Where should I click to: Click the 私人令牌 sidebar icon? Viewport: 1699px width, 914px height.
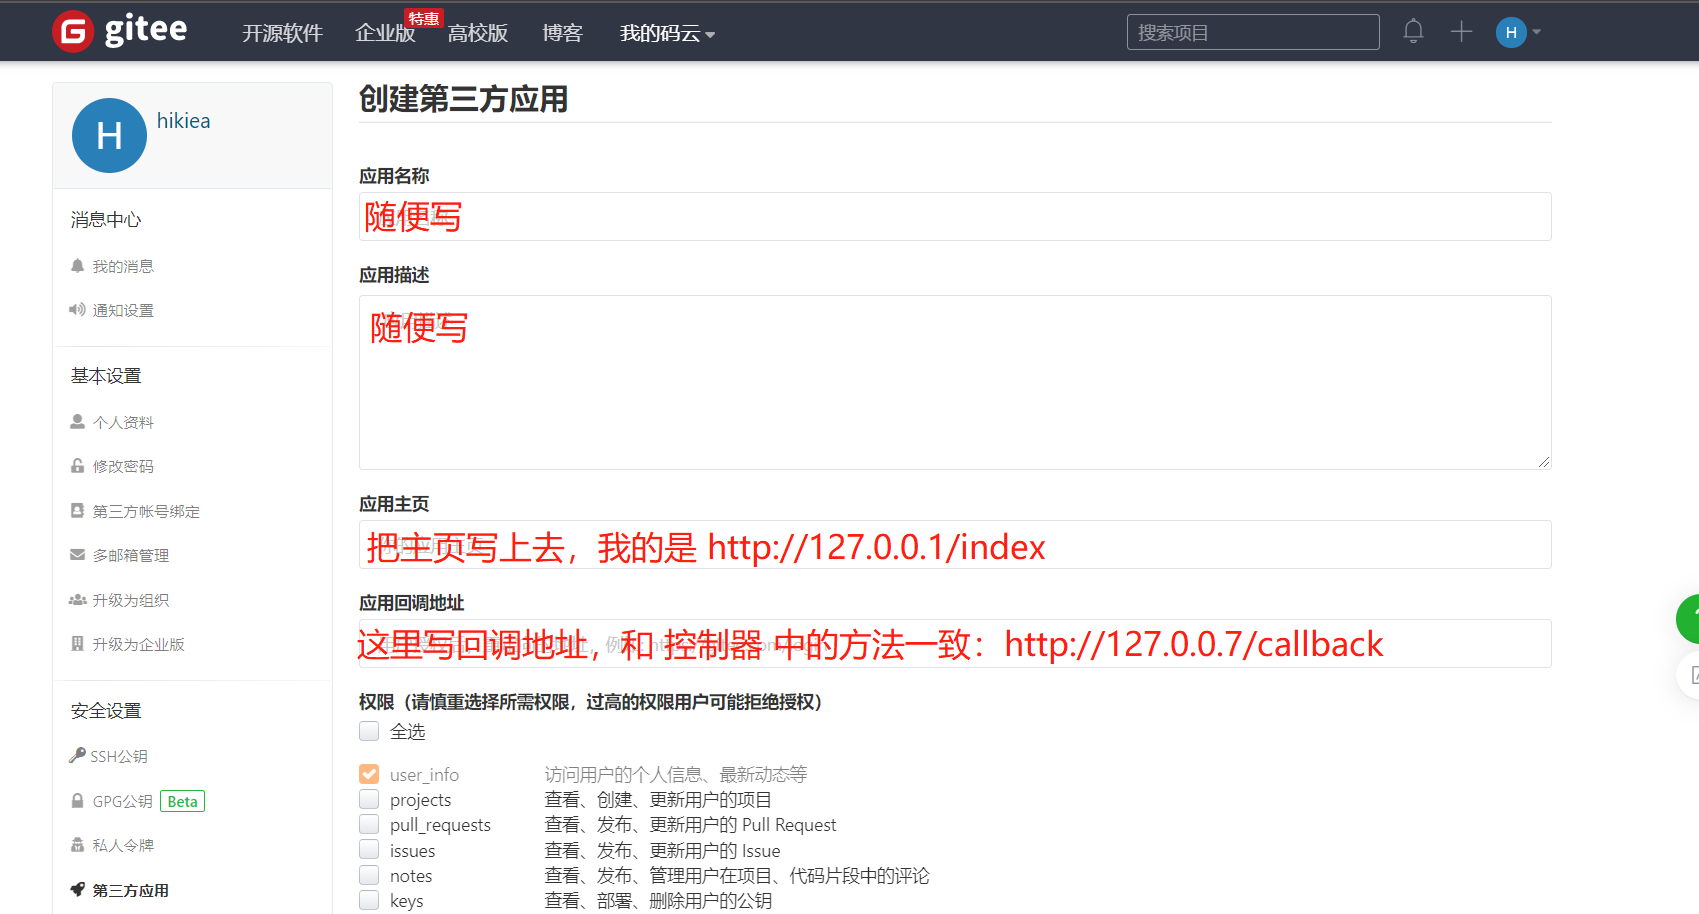[x=77, y=845]
